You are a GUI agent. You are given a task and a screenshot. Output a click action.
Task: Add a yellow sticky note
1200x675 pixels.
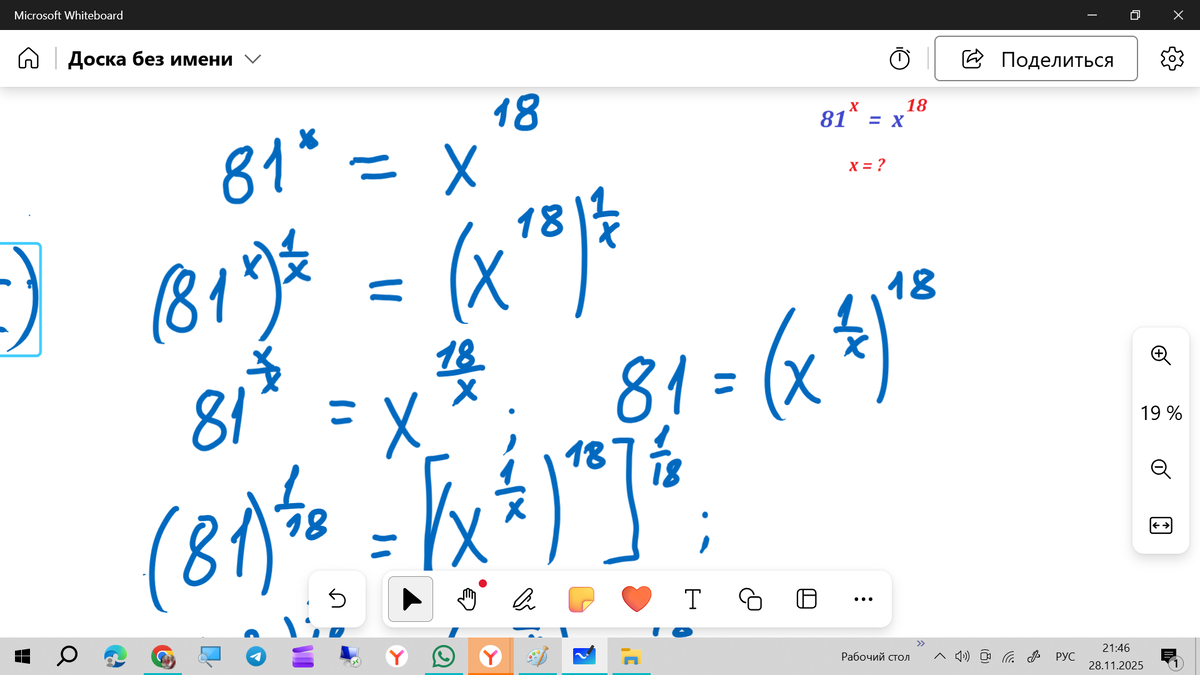pyautogui.click(x=580, y=599)
